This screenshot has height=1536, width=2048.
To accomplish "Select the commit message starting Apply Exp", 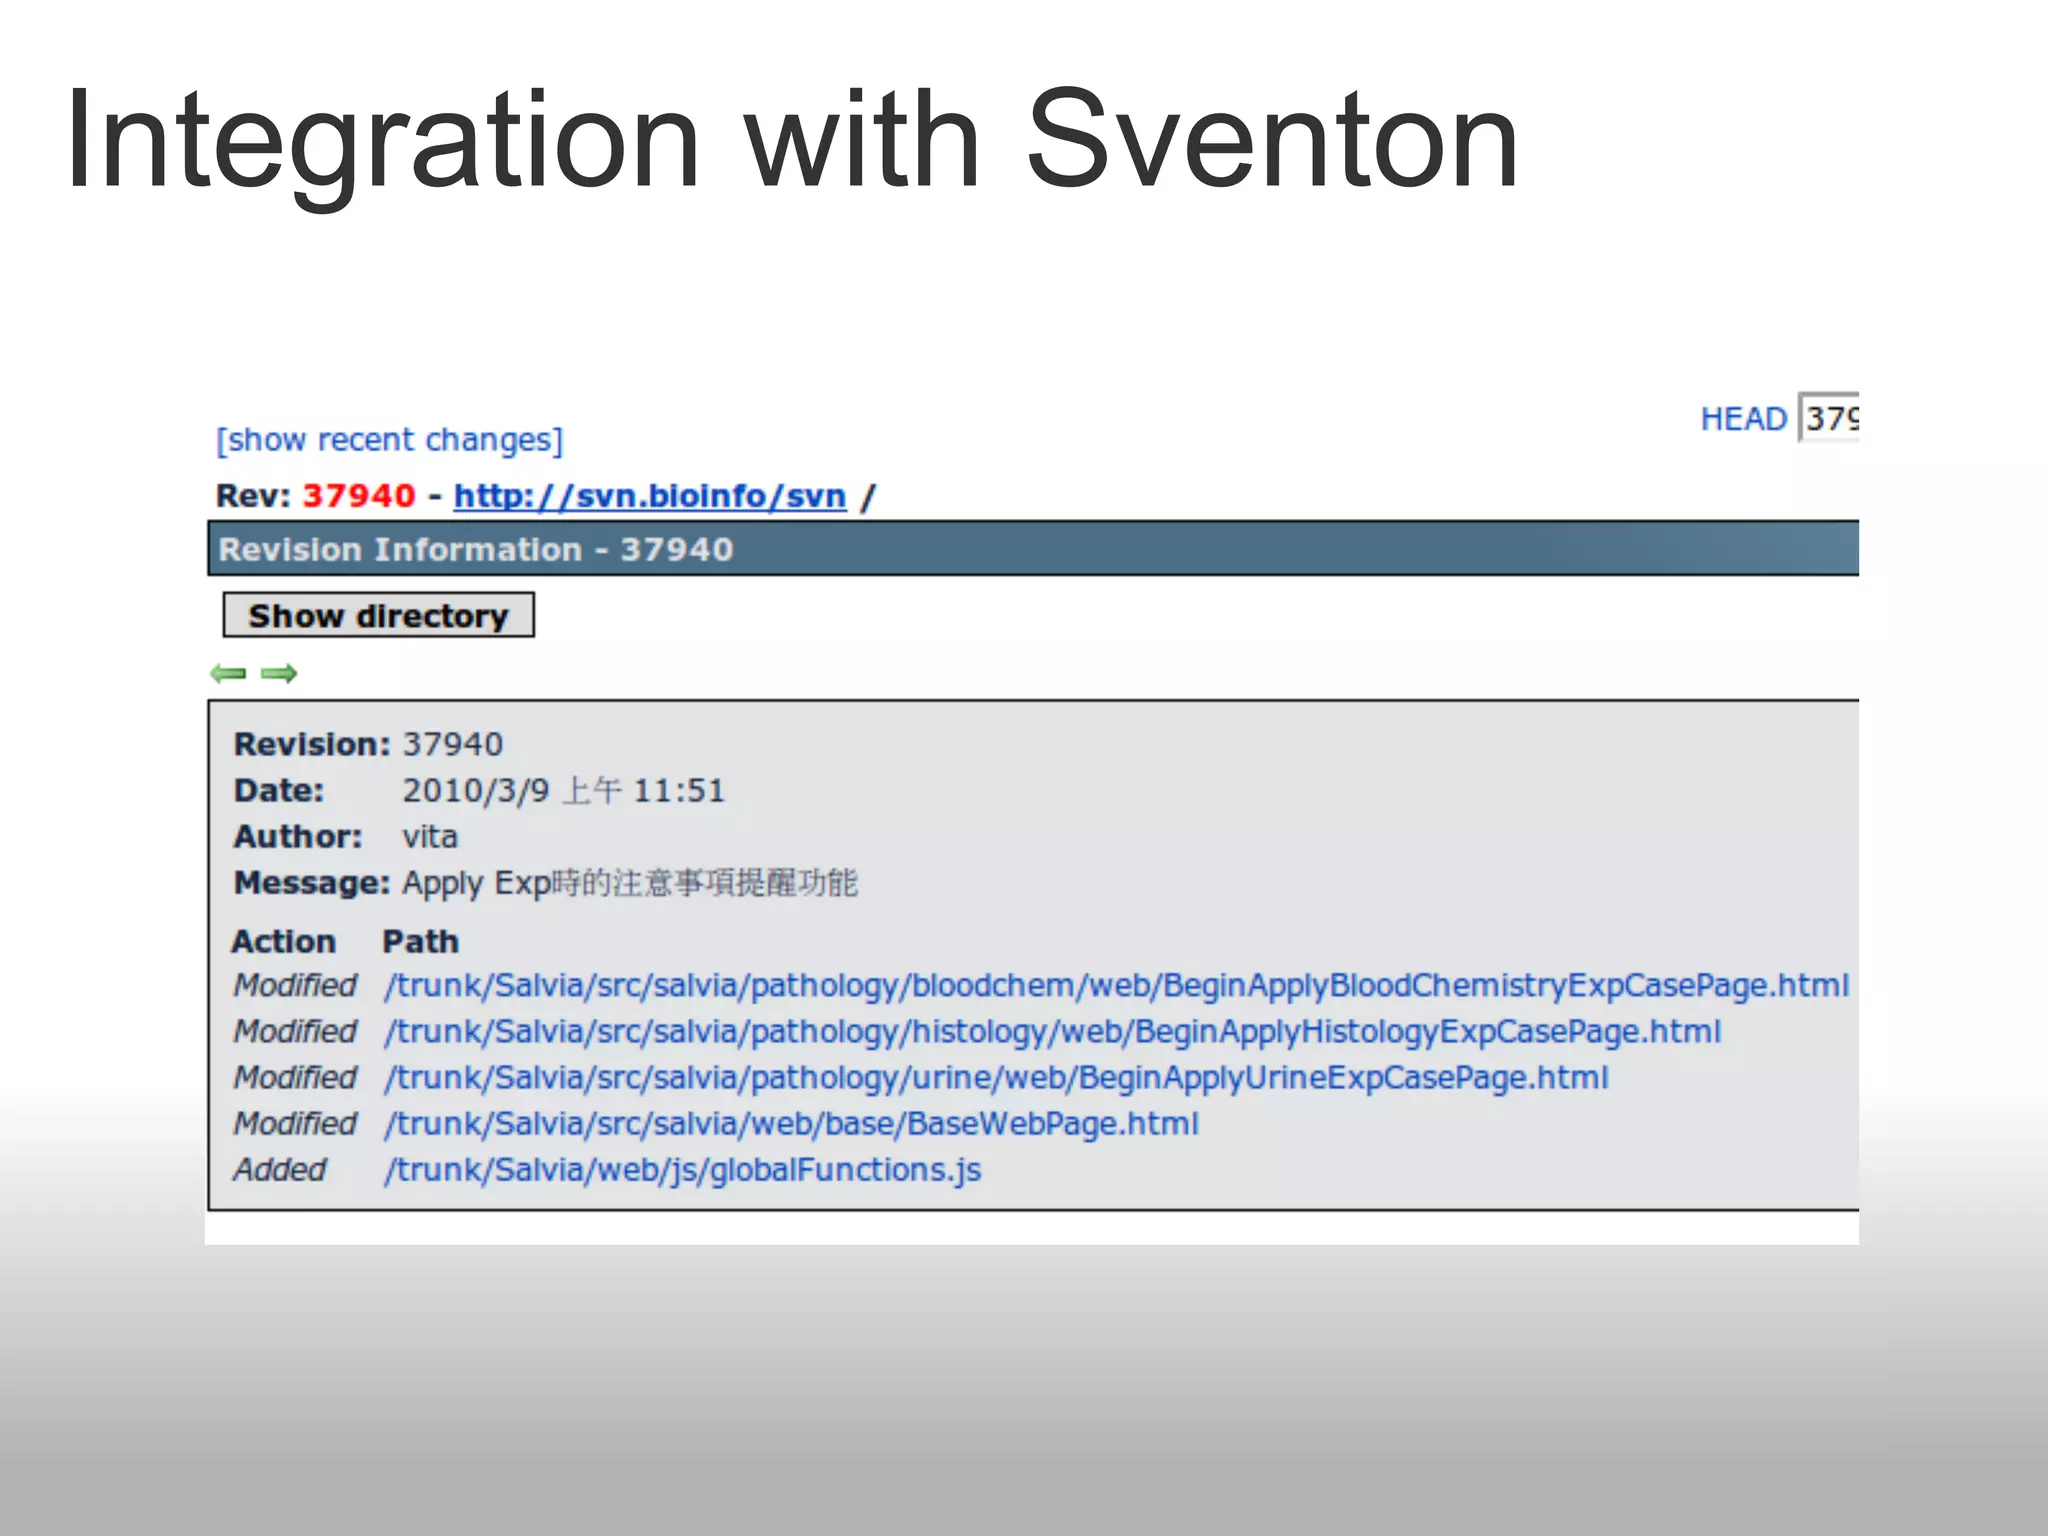I will coord(630,883).
